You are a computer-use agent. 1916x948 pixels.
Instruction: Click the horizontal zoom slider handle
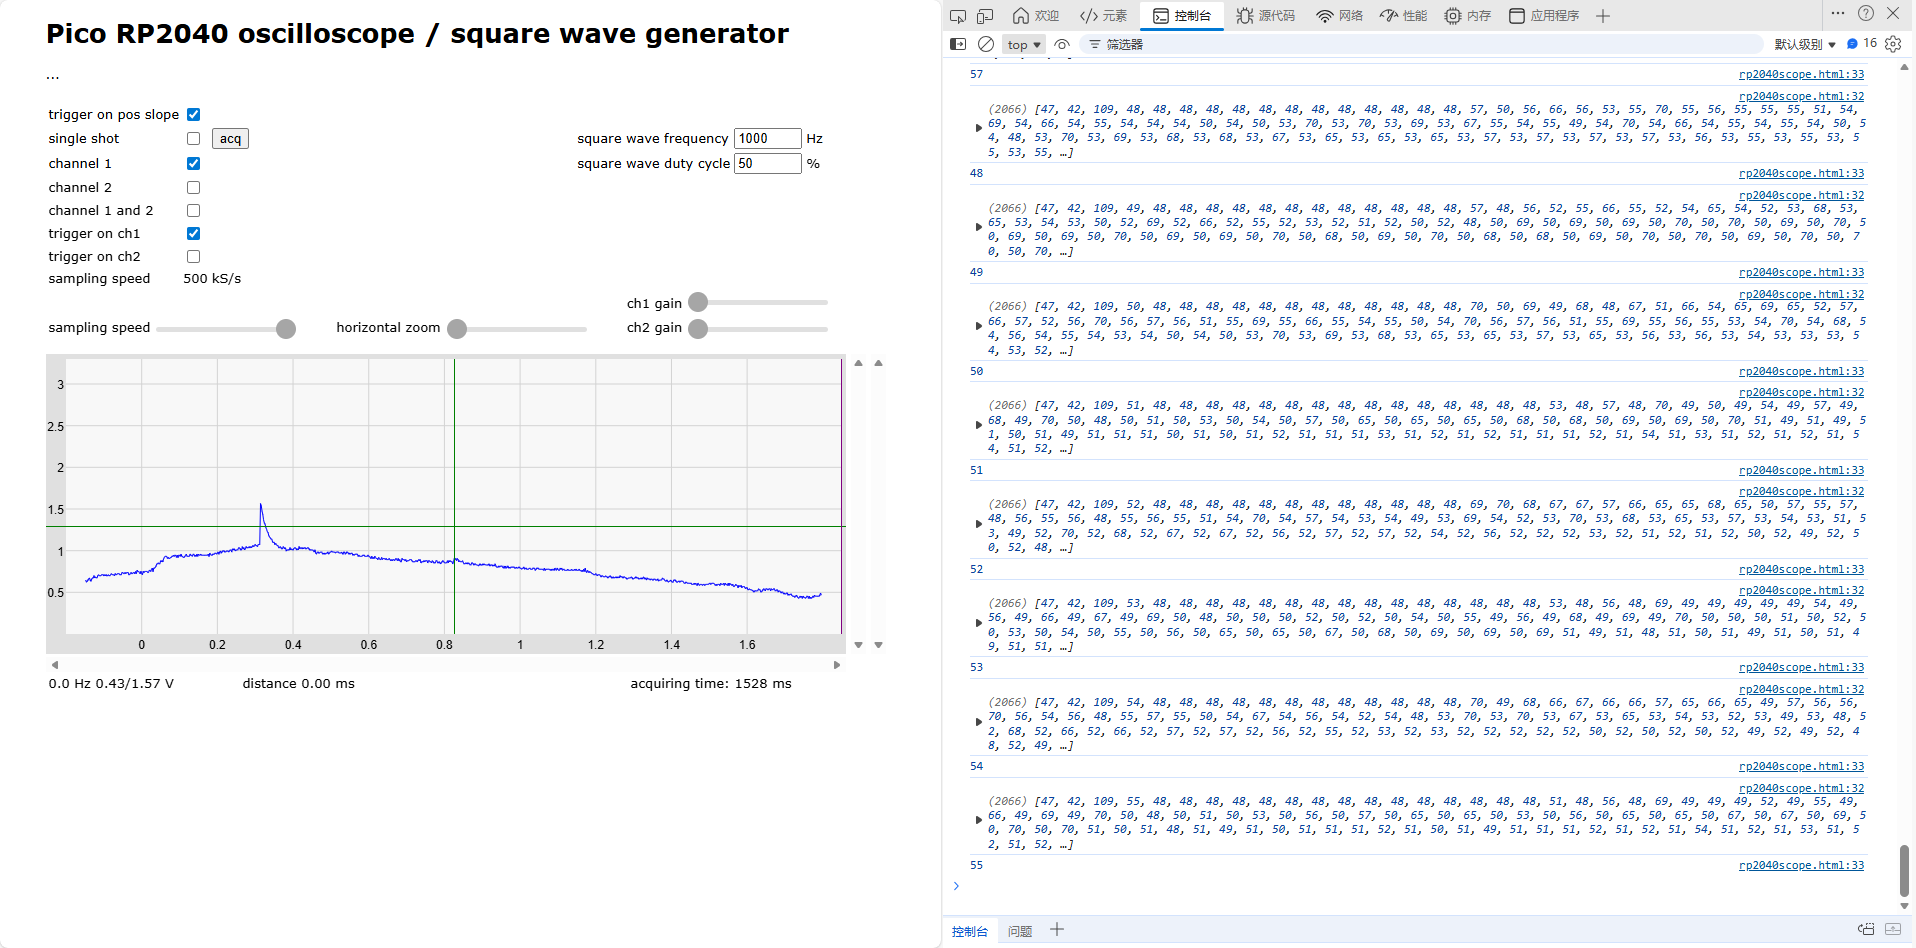coord(457,329)
